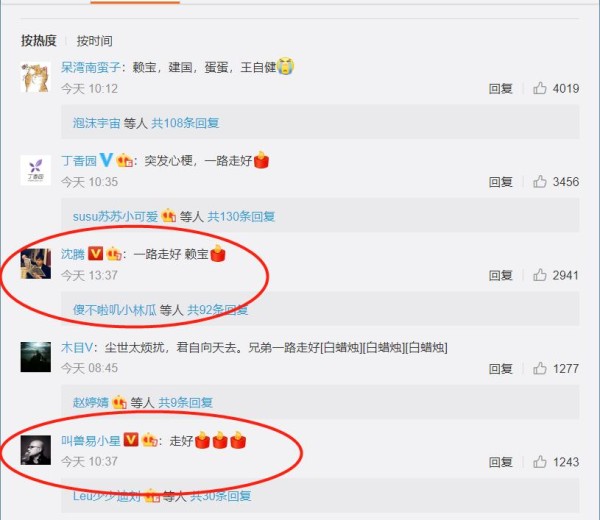Expand 共108条回复 under first comment

[x=185, y=123]
